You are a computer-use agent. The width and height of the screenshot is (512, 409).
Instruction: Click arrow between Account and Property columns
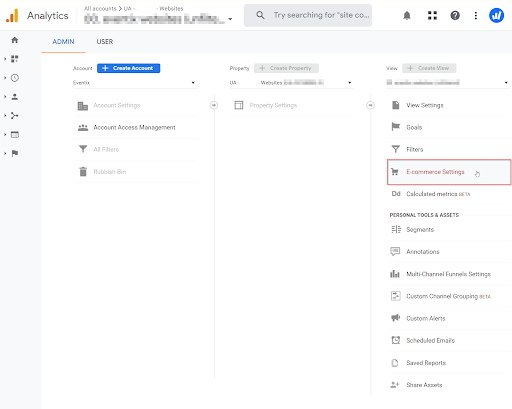coord(214,105)
